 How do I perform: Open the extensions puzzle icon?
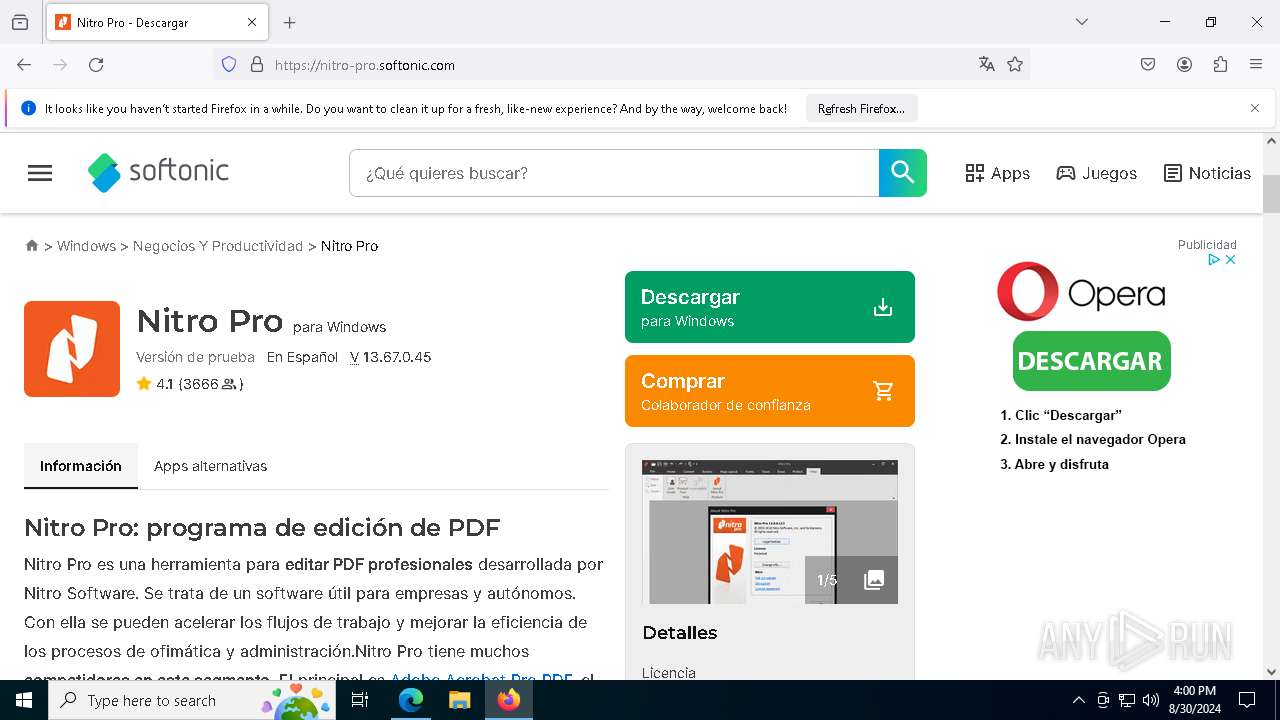click(1220, 65)
